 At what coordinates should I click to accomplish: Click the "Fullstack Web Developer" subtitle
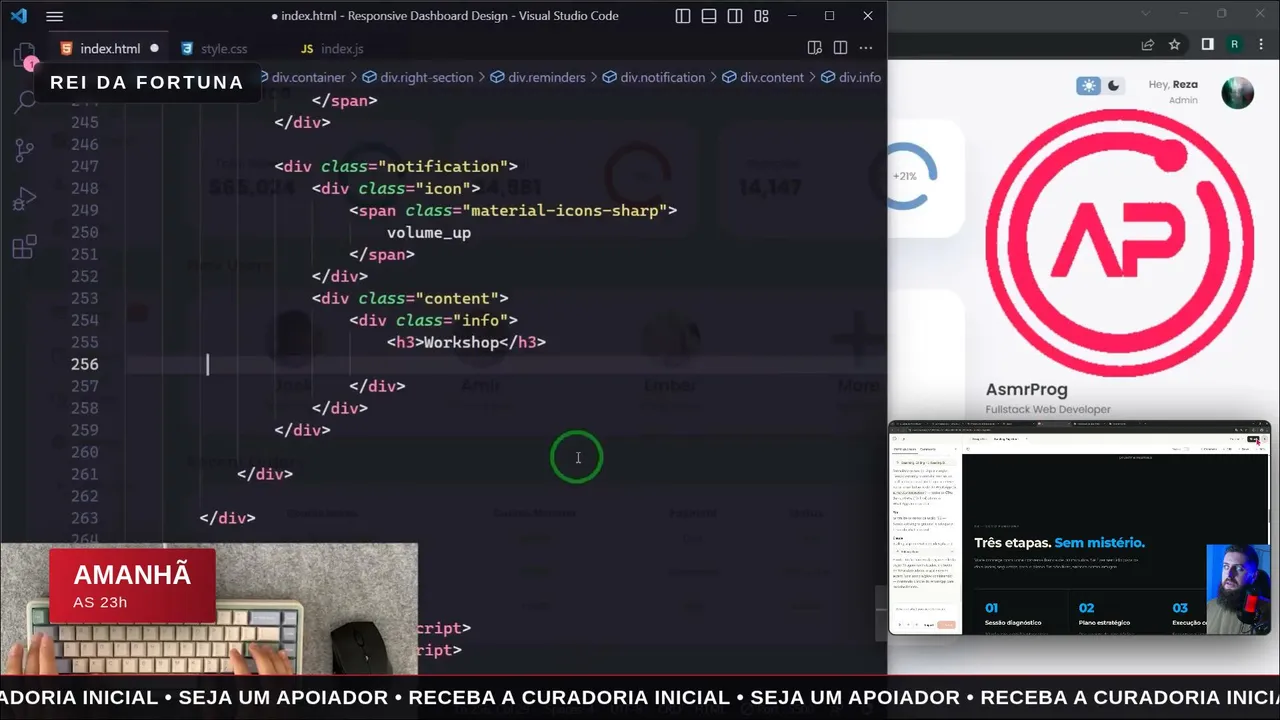pos(1048,409)
